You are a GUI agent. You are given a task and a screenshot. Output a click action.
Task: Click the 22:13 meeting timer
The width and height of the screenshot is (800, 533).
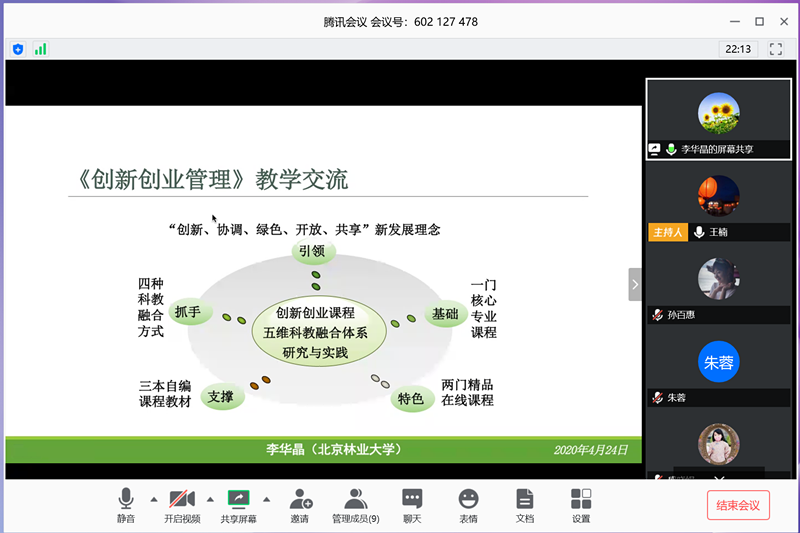[738, 49]
